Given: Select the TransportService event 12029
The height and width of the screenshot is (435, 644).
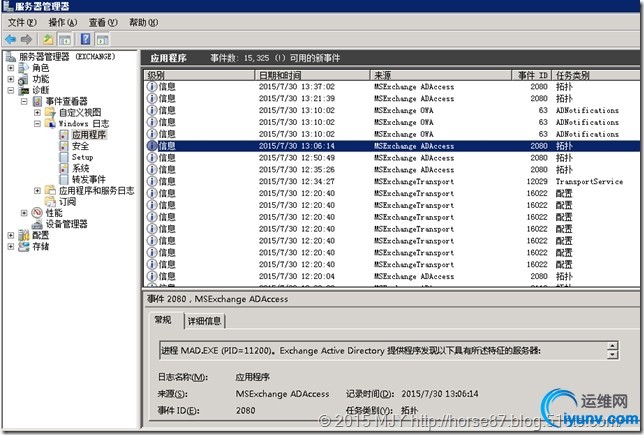Looking at the screenshot, I should [392, 182].
